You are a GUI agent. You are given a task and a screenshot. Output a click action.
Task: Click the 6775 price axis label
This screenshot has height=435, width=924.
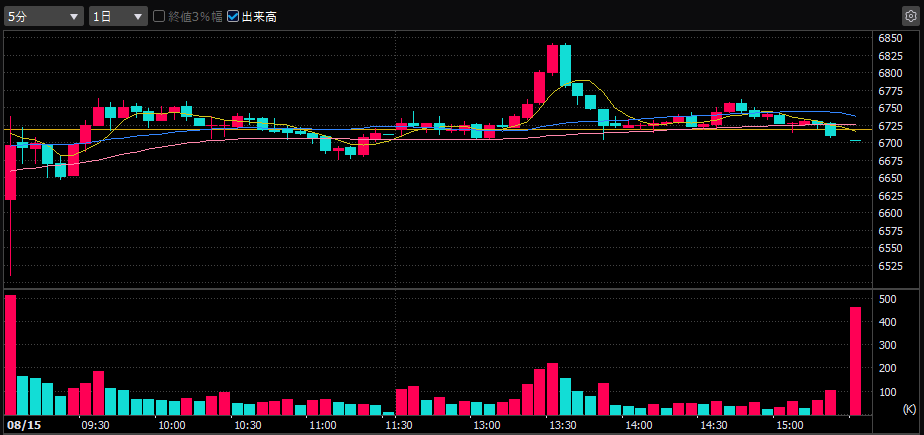(x=890, y=91)
